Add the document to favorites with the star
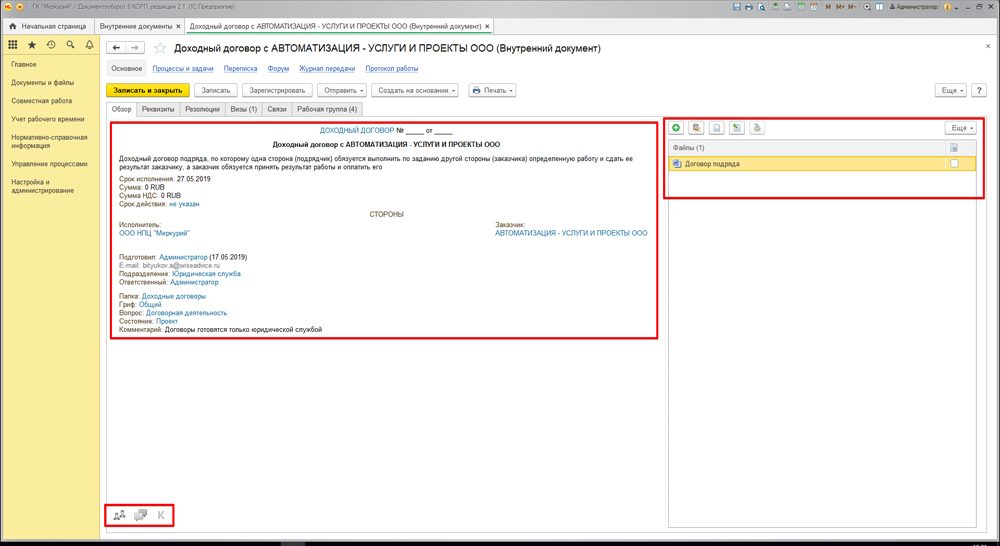 160,48
